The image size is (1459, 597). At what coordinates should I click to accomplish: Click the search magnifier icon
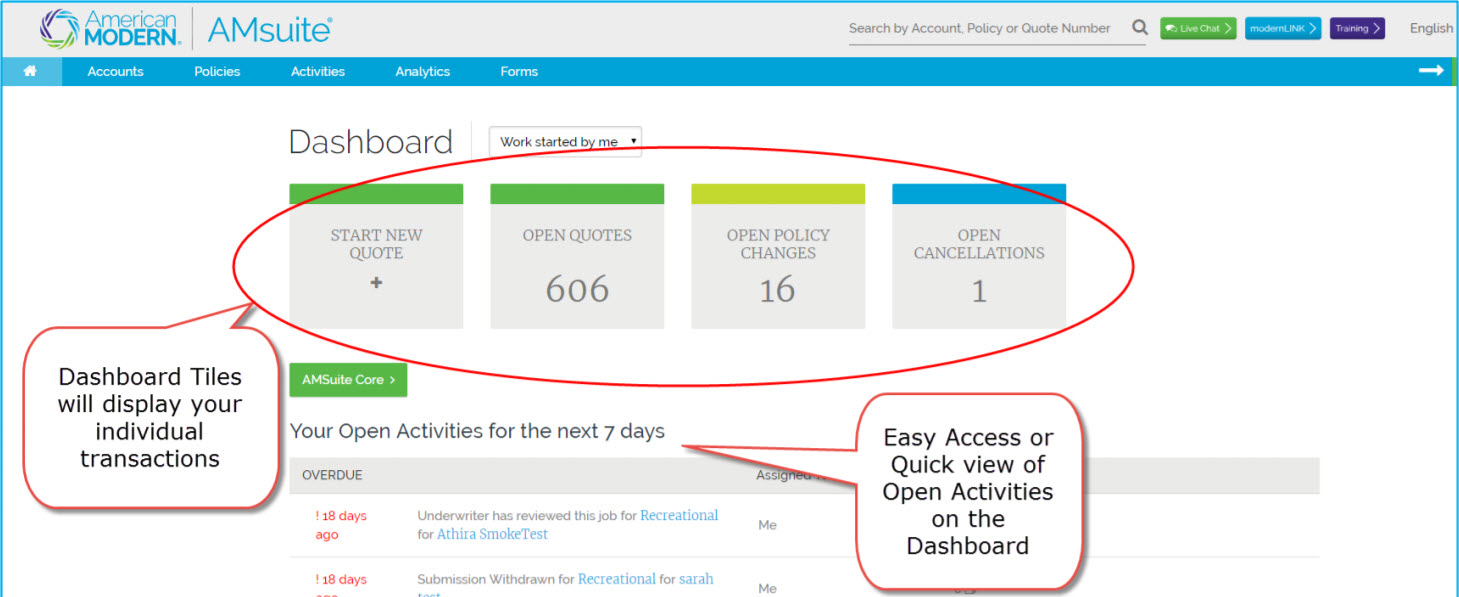[1139, 28]
